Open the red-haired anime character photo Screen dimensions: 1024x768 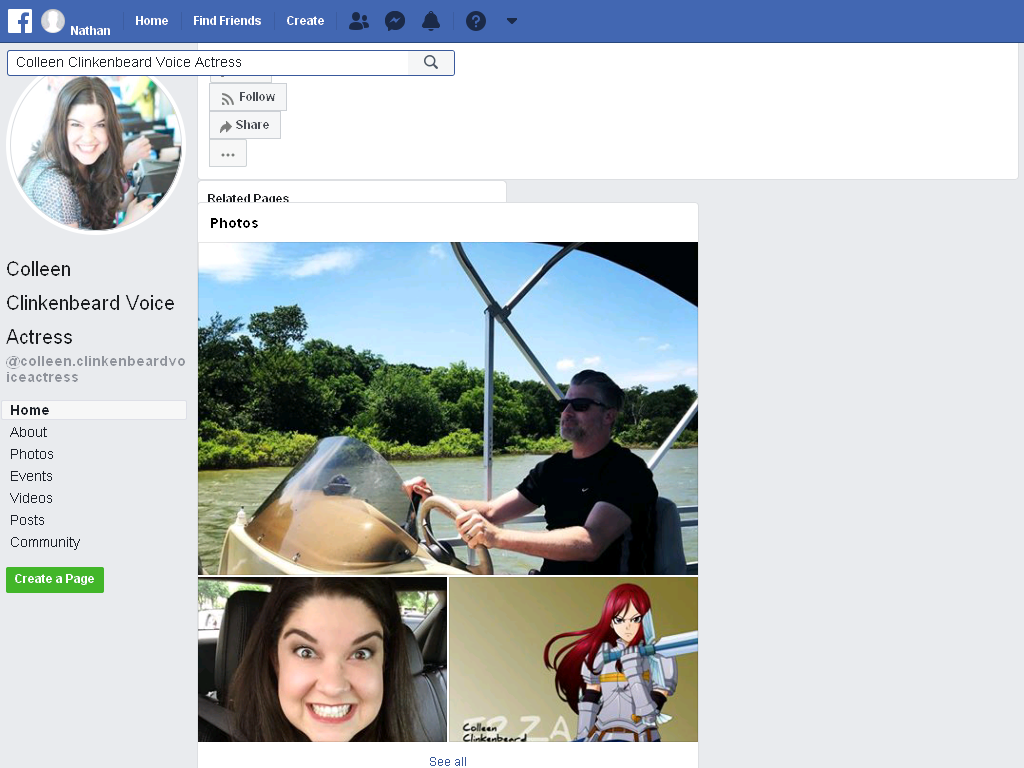click(573, 659)
